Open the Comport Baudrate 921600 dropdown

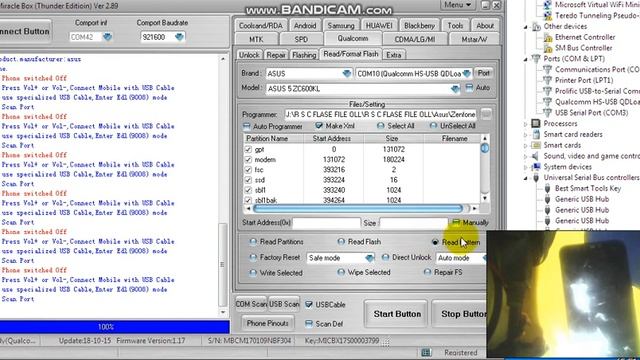179,37
